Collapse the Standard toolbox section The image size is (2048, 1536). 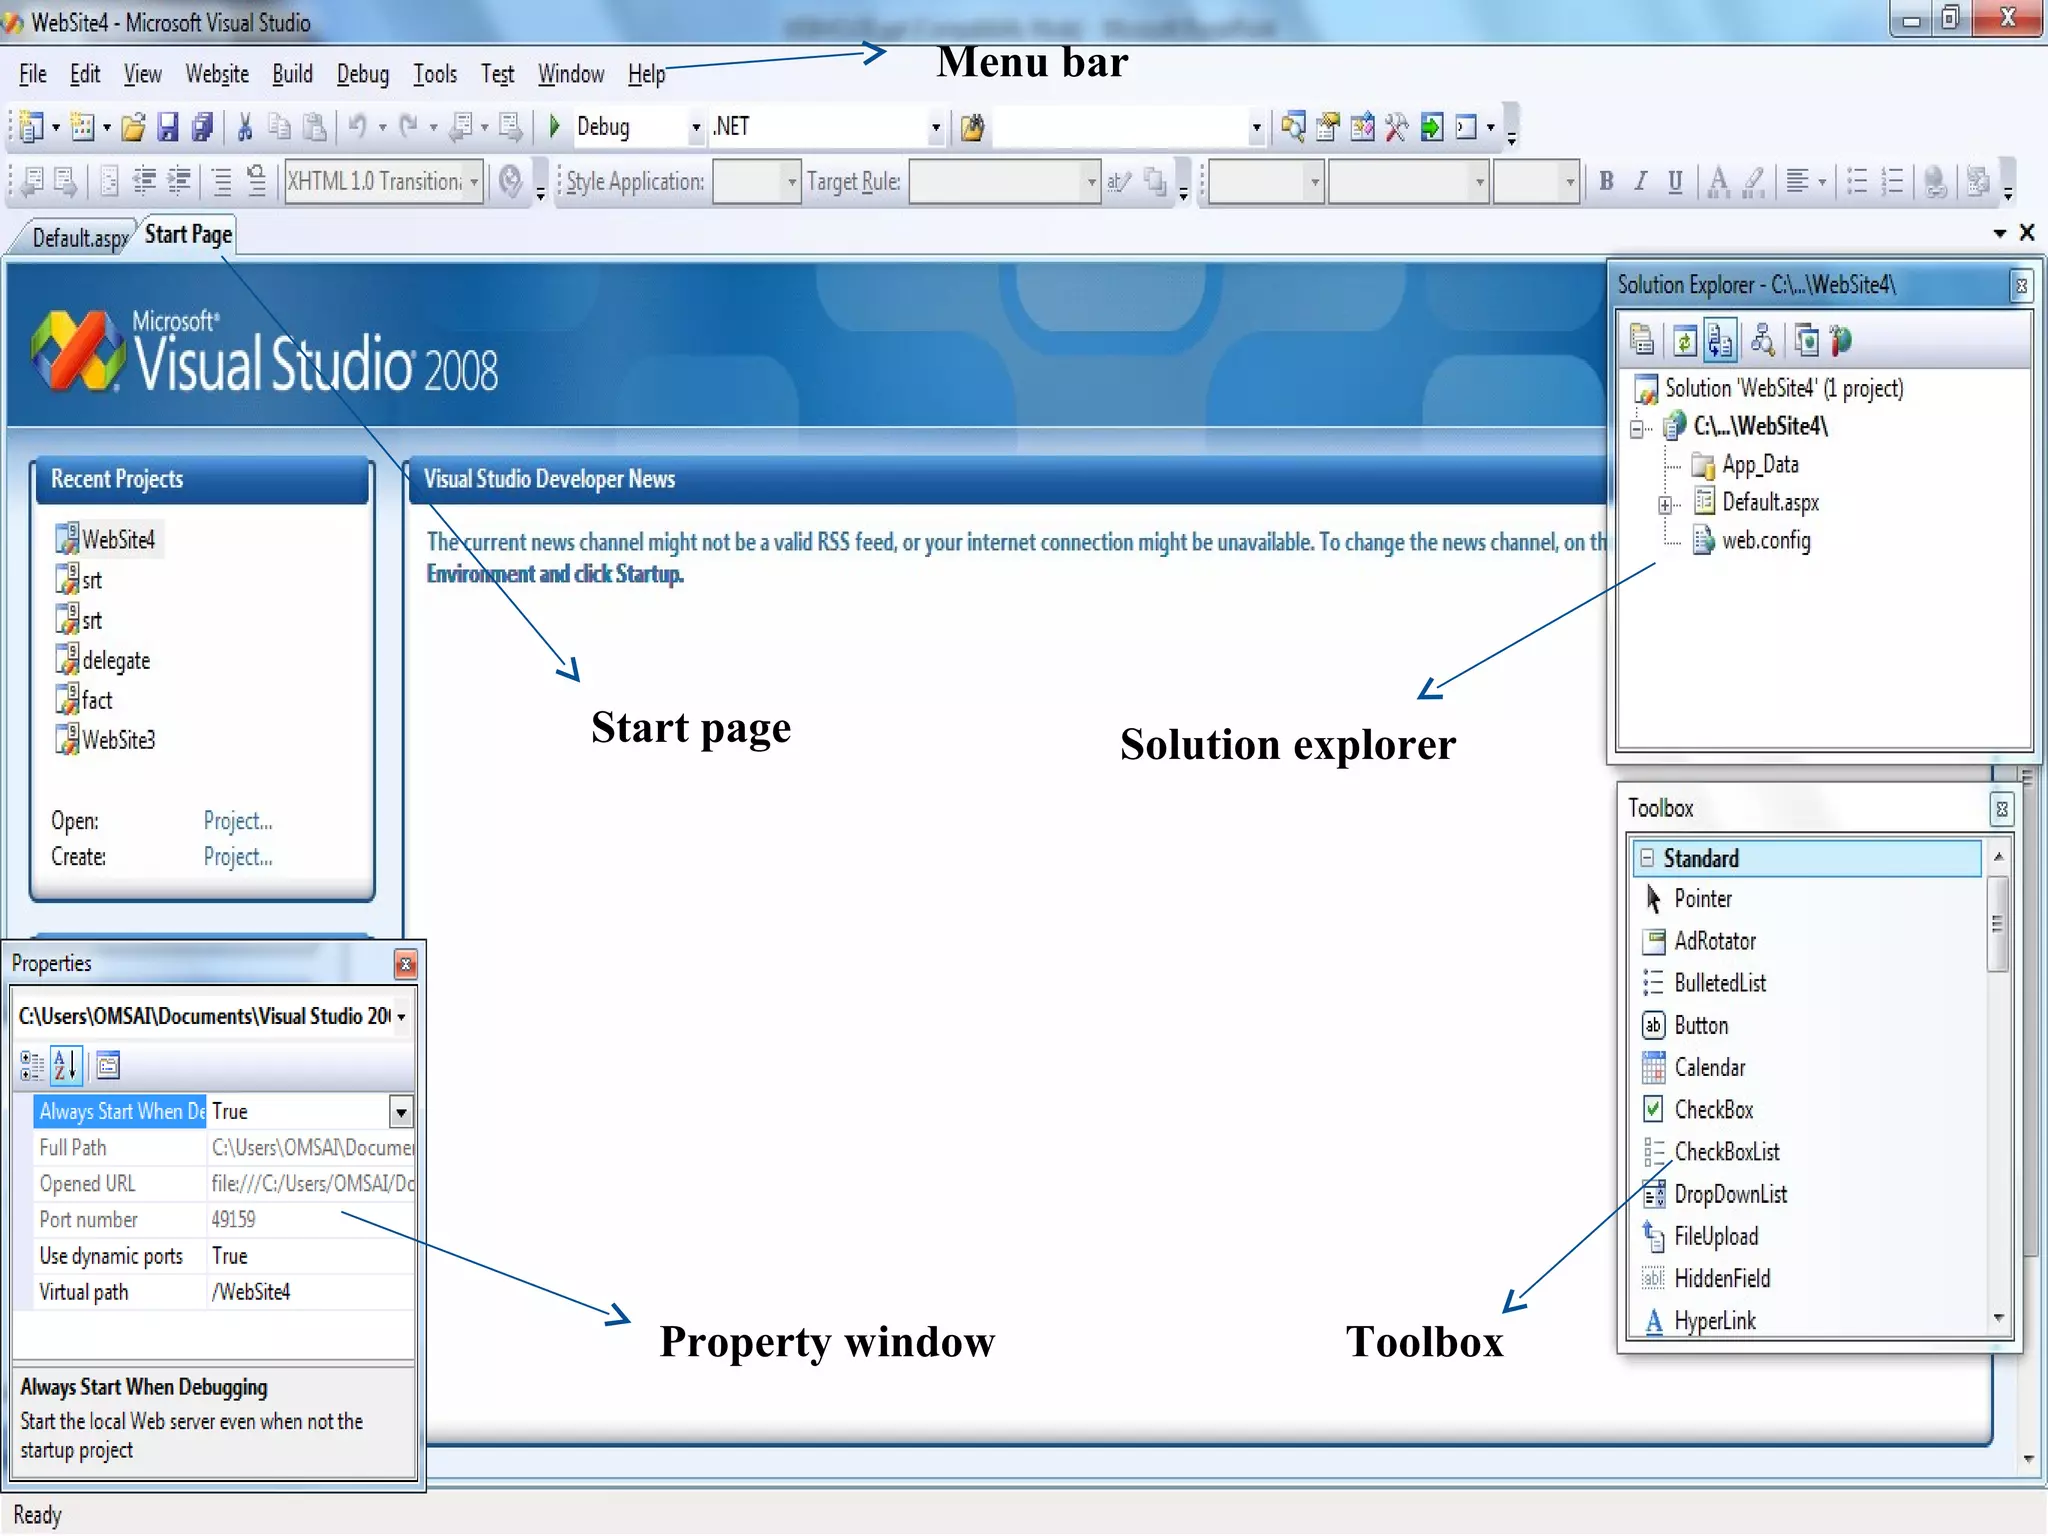1646,858
